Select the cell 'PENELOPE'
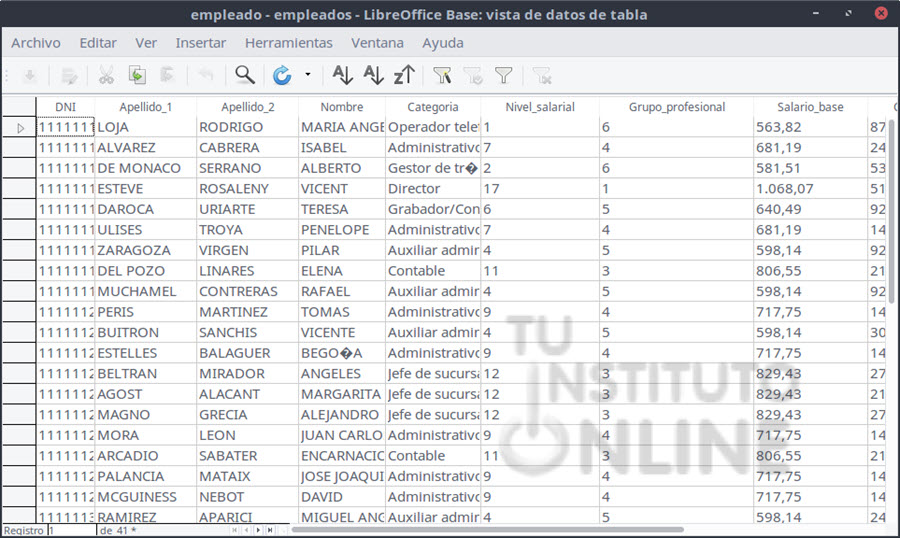The image size is (900, 538). [342, 230]
